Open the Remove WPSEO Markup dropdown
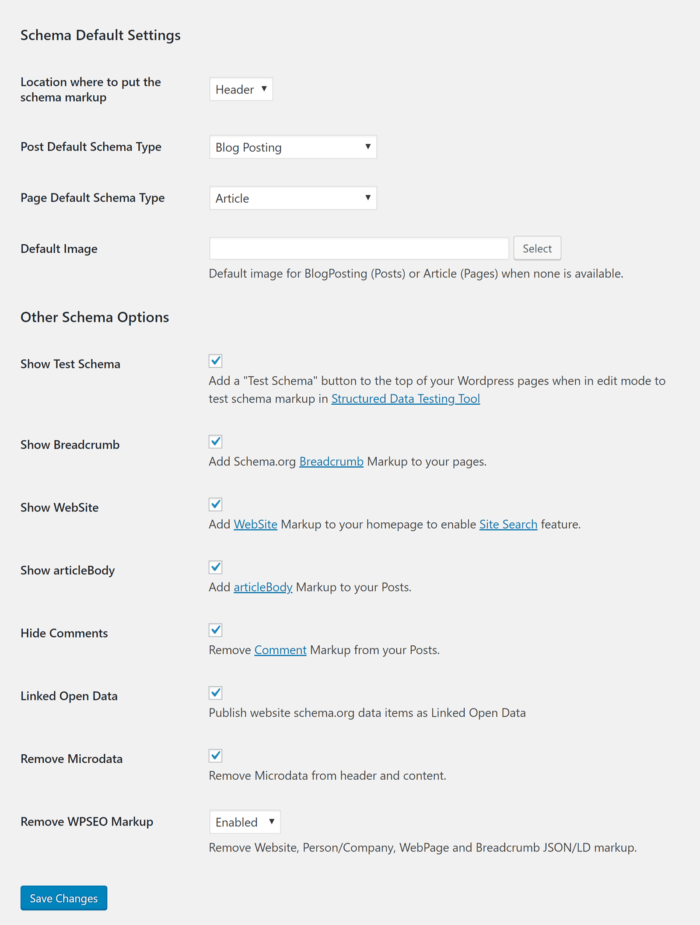700x925 pixels. point(244,821)
